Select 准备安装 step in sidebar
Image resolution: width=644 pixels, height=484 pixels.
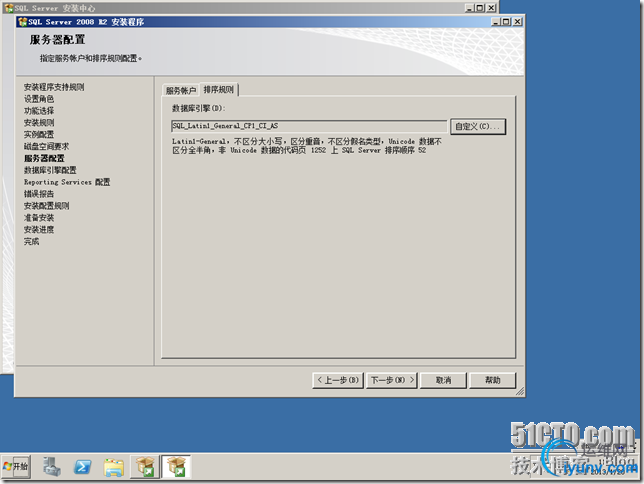pos(39,218)
